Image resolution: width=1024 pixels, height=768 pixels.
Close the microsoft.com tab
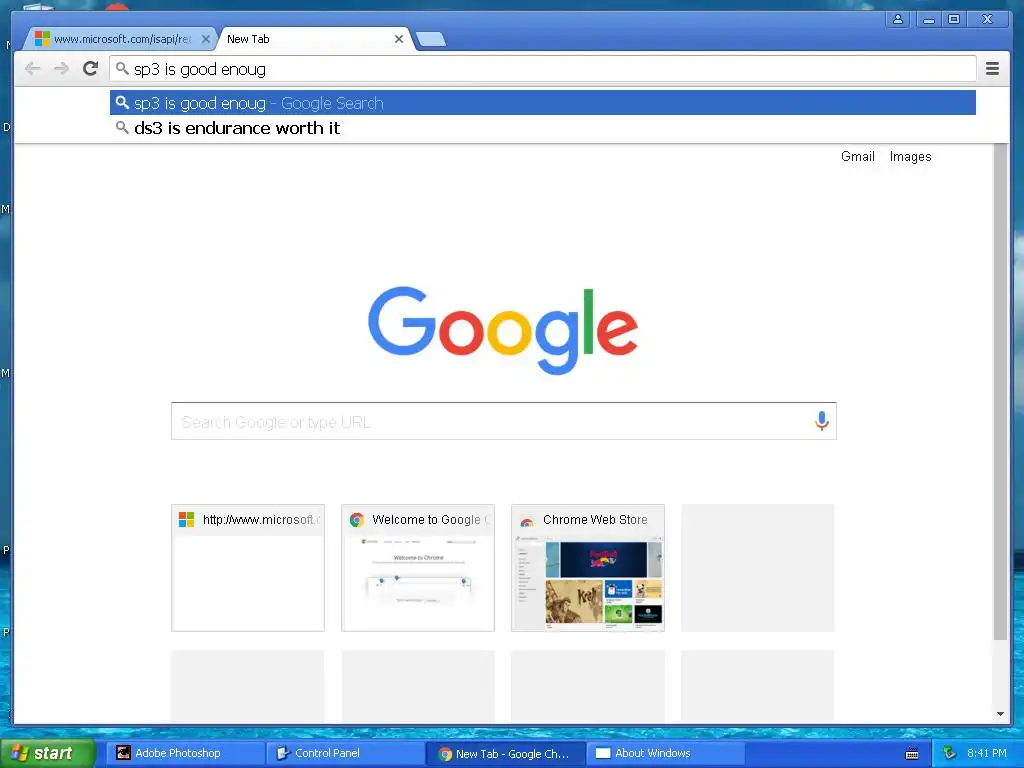[x=205, y=39]
